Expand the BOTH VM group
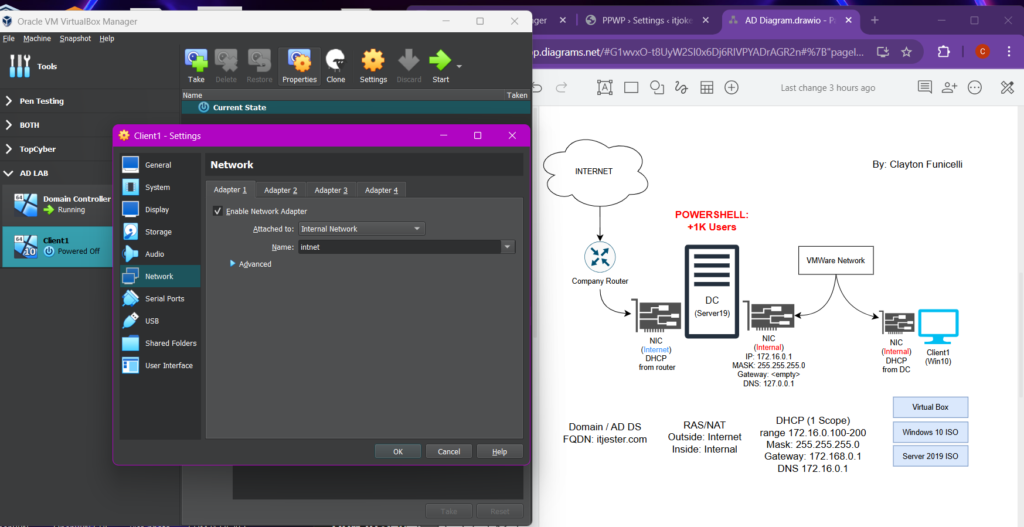1024x527 pixels. pos(8,125)
